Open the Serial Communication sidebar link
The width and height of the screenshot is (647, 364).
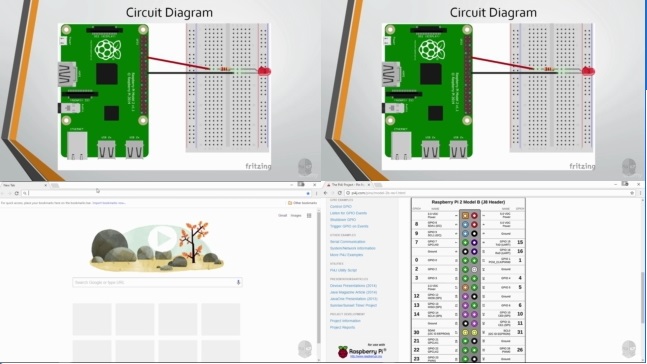[347, 241]
